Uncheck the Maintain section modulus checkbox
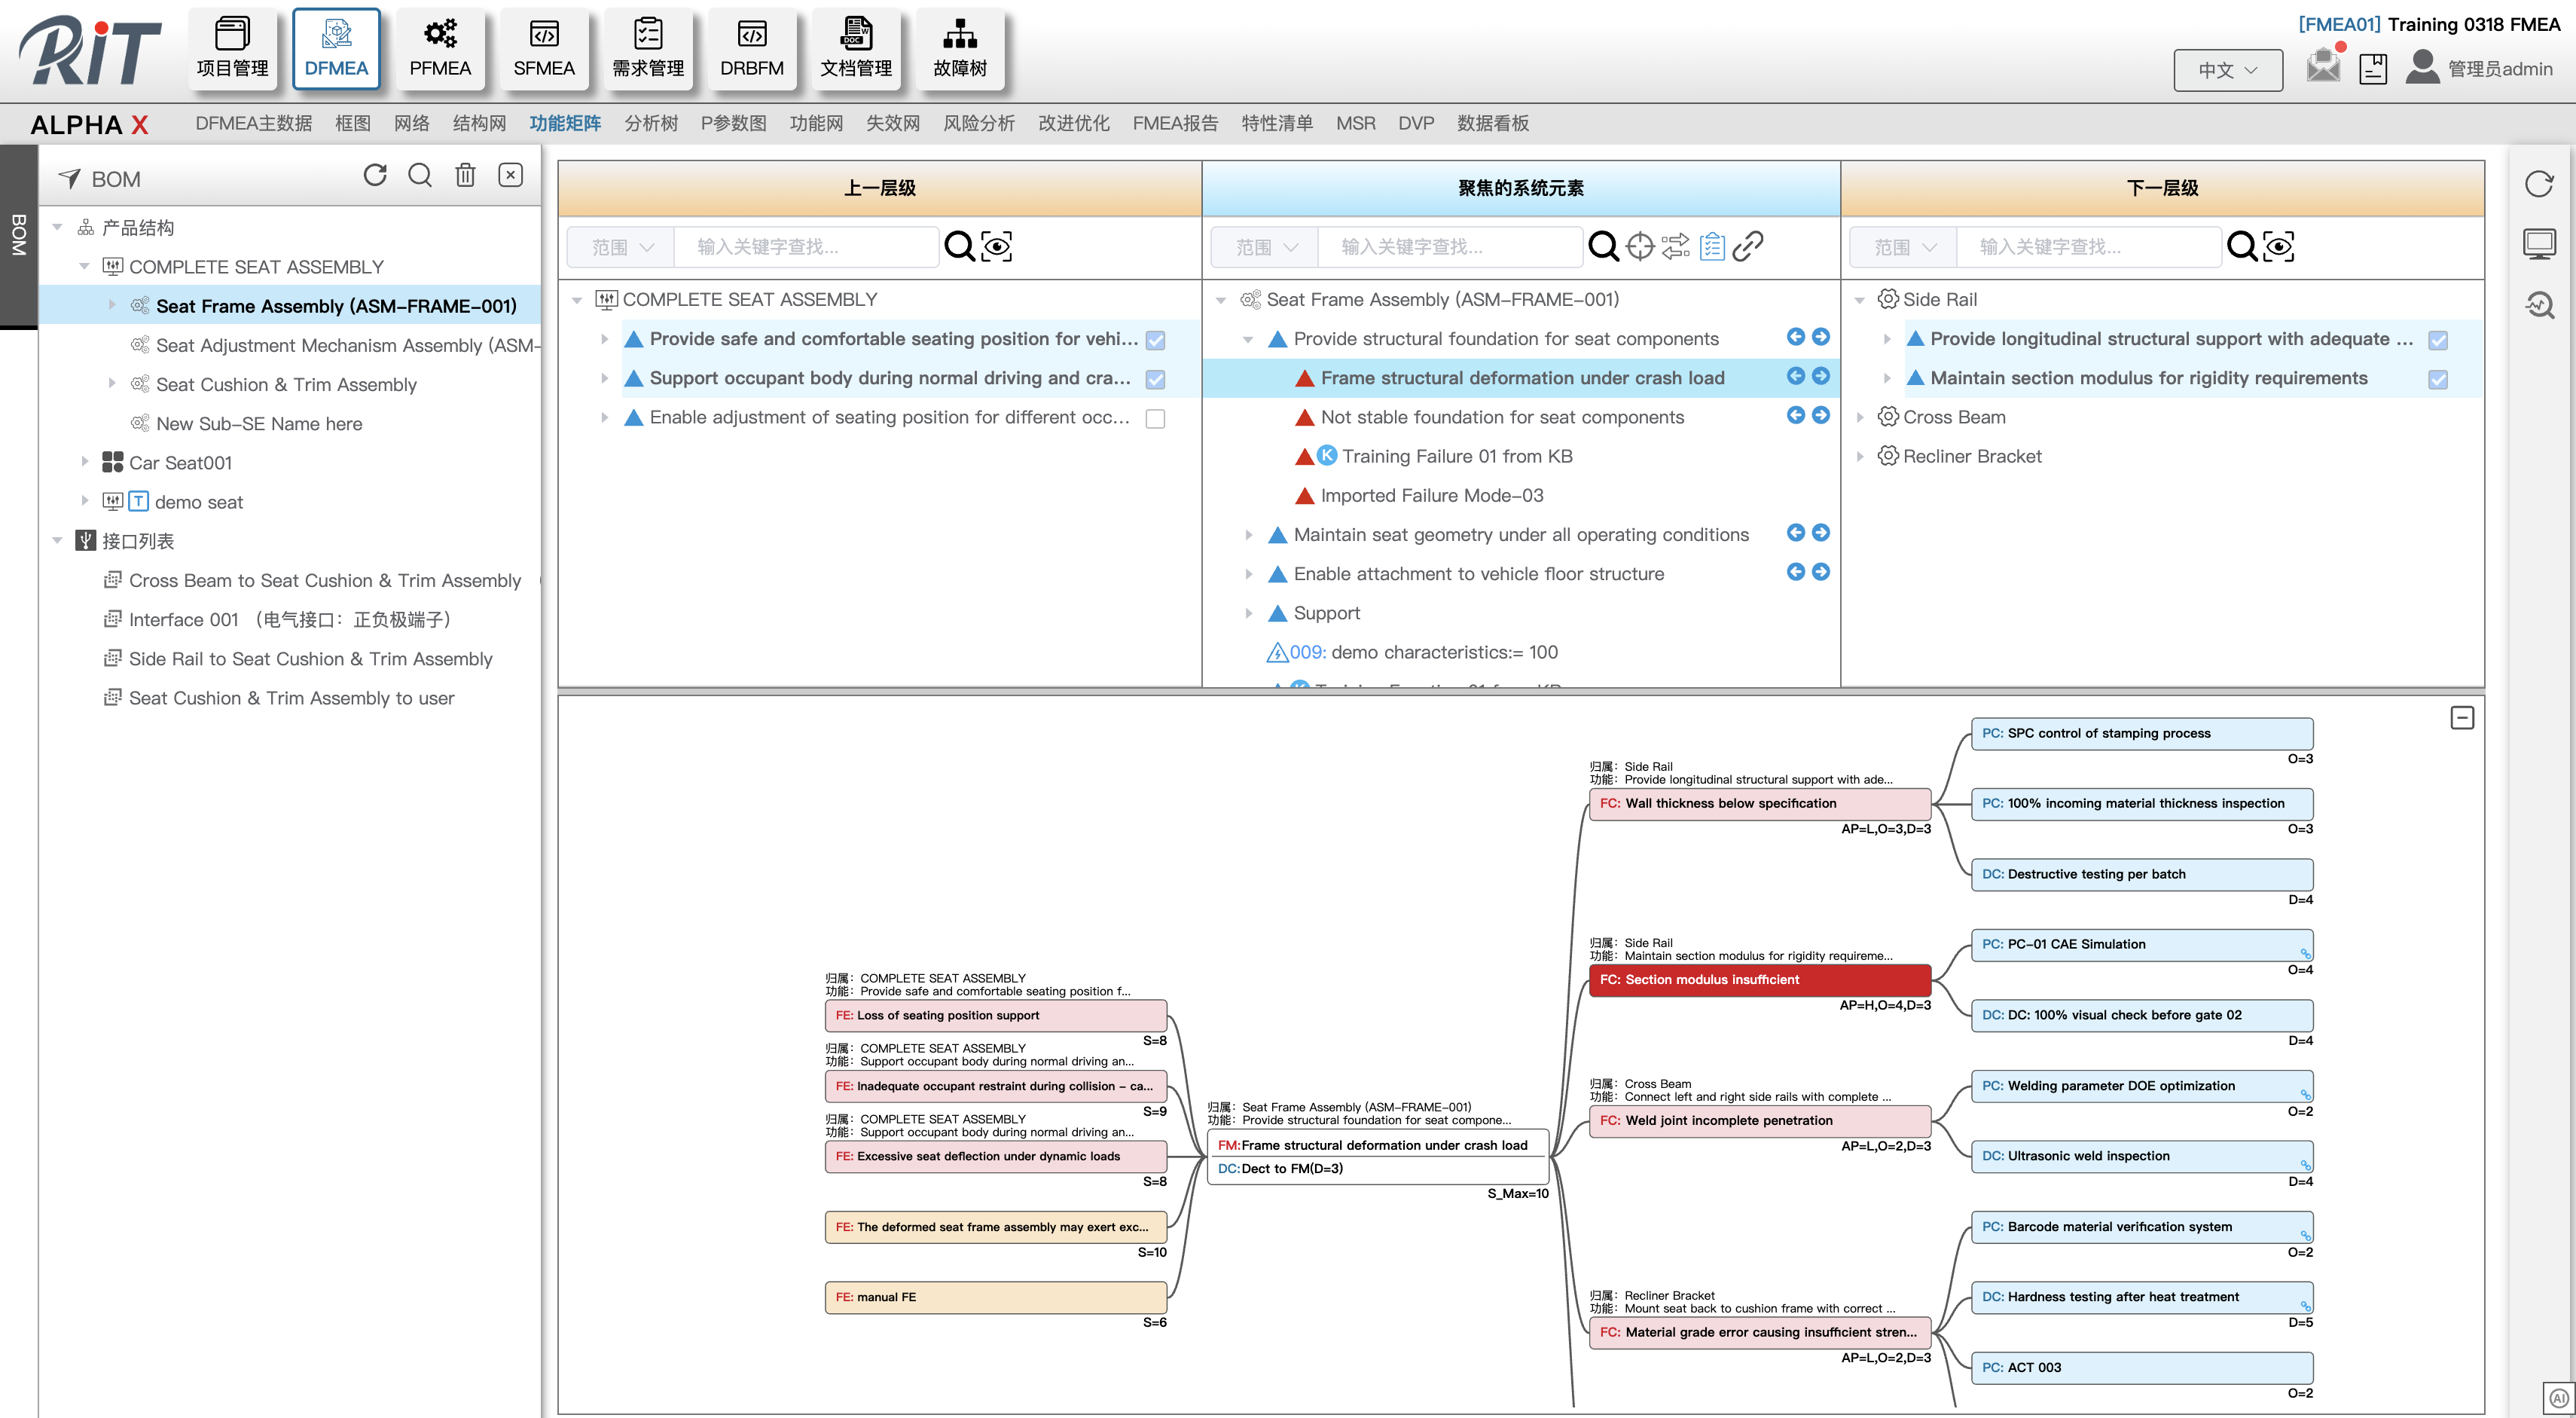 coord(2437,379)
